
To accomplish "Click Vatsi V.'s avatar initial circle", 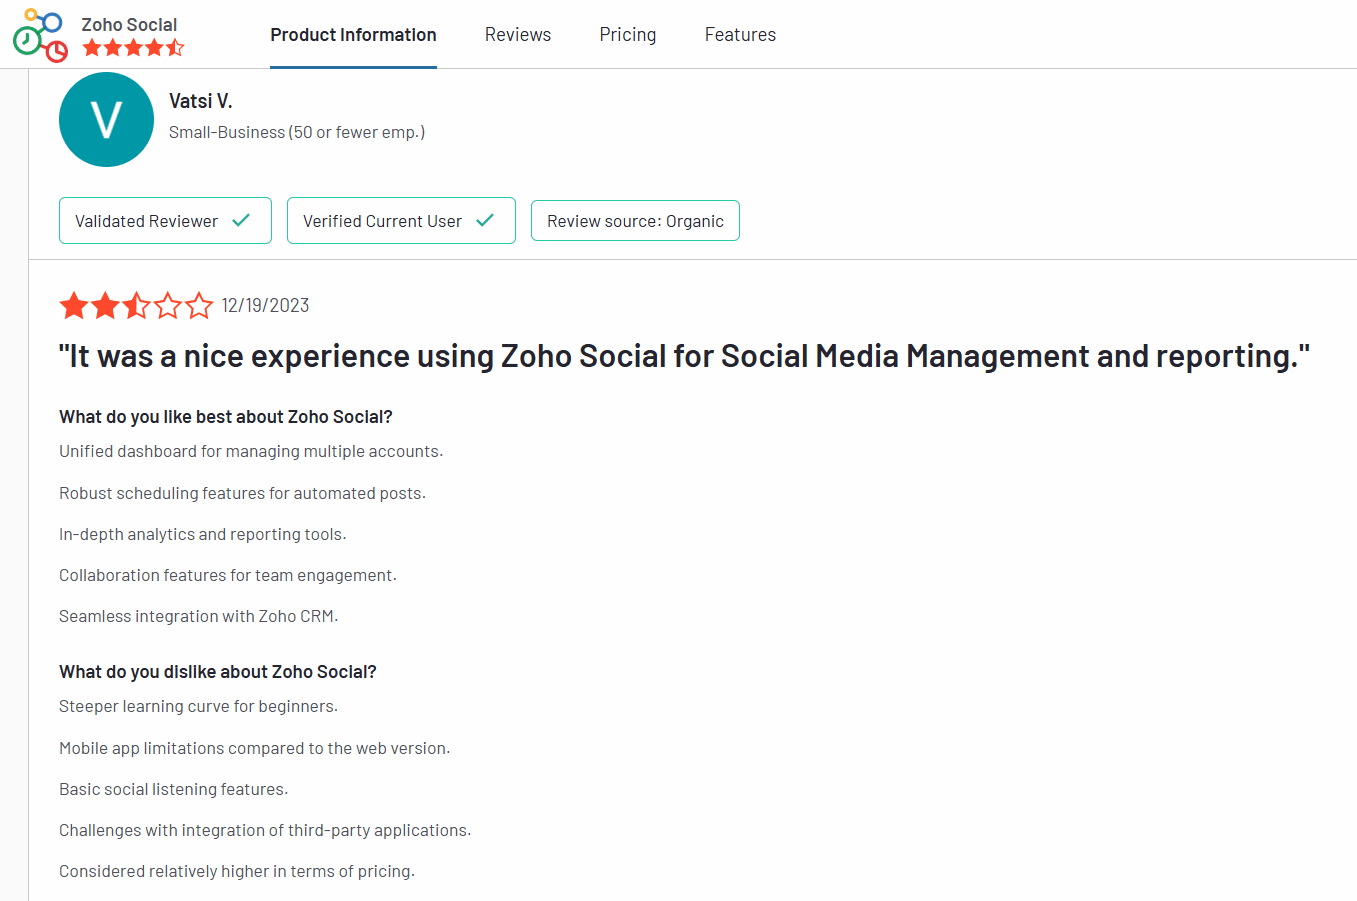I will click(x=106, y=119).
